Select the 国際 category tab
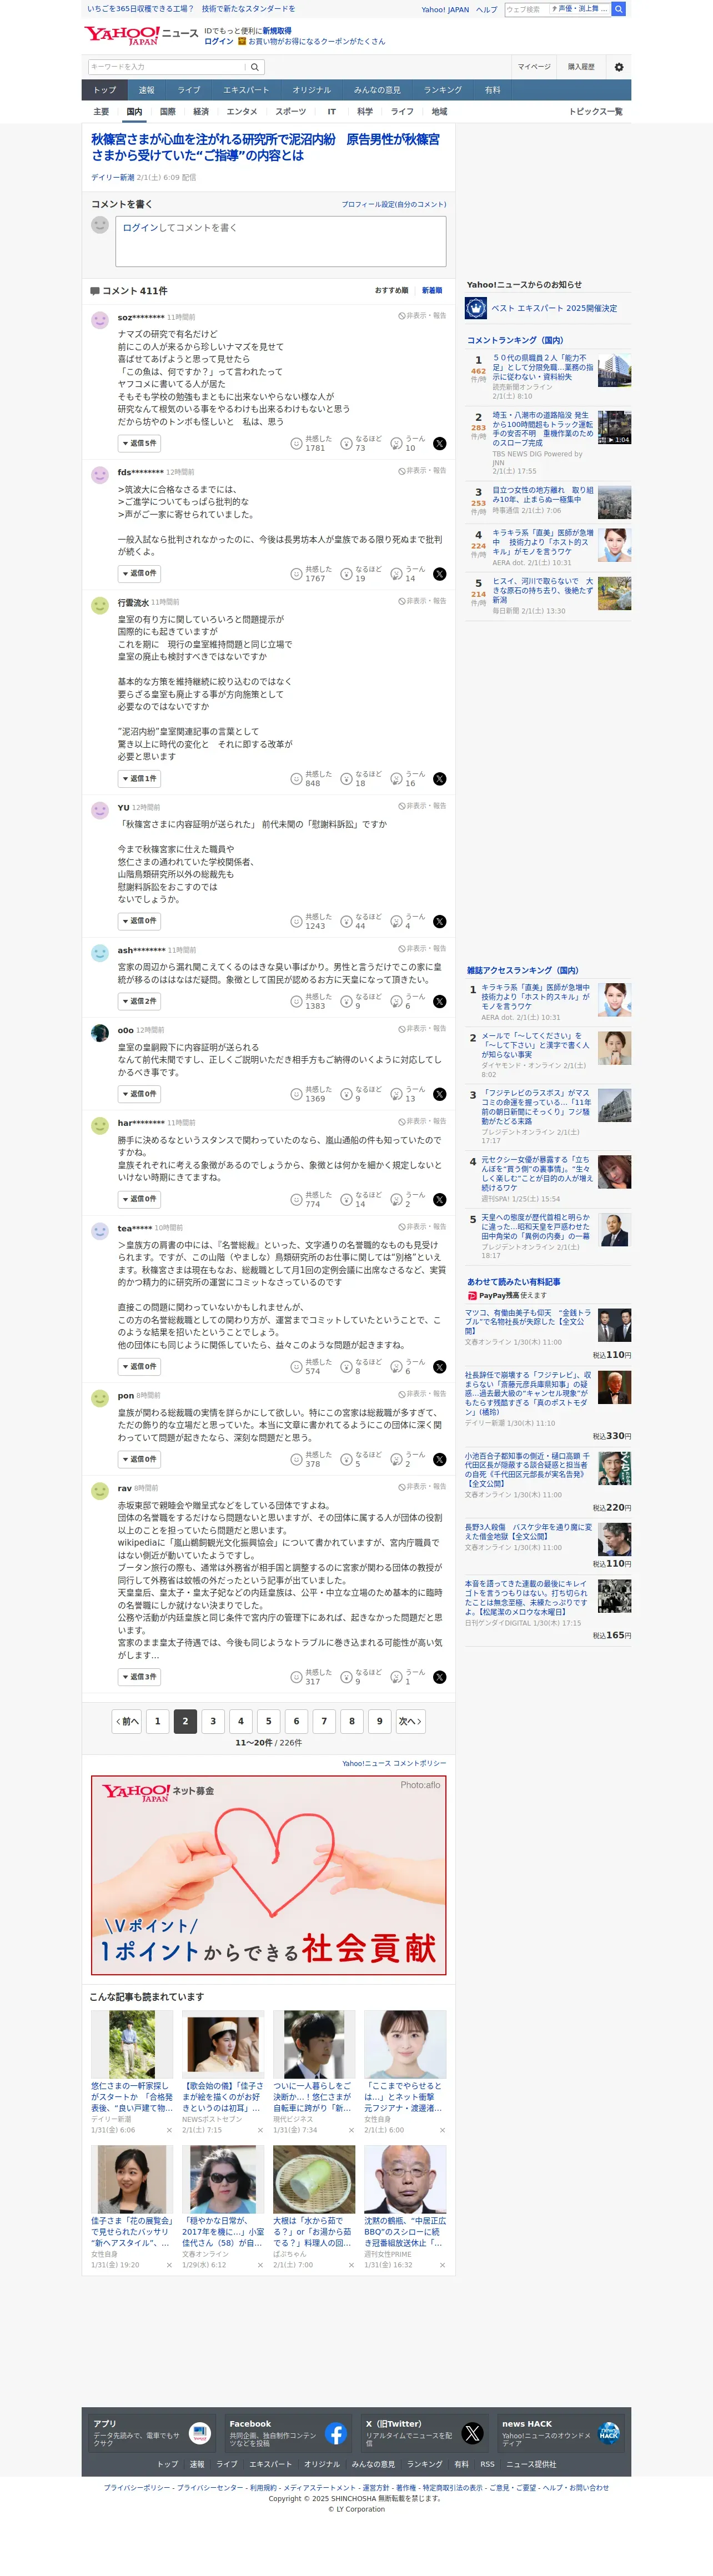The width and height of the screenshot is (713, 2576). pyautogui.click(x=168, y=112)
